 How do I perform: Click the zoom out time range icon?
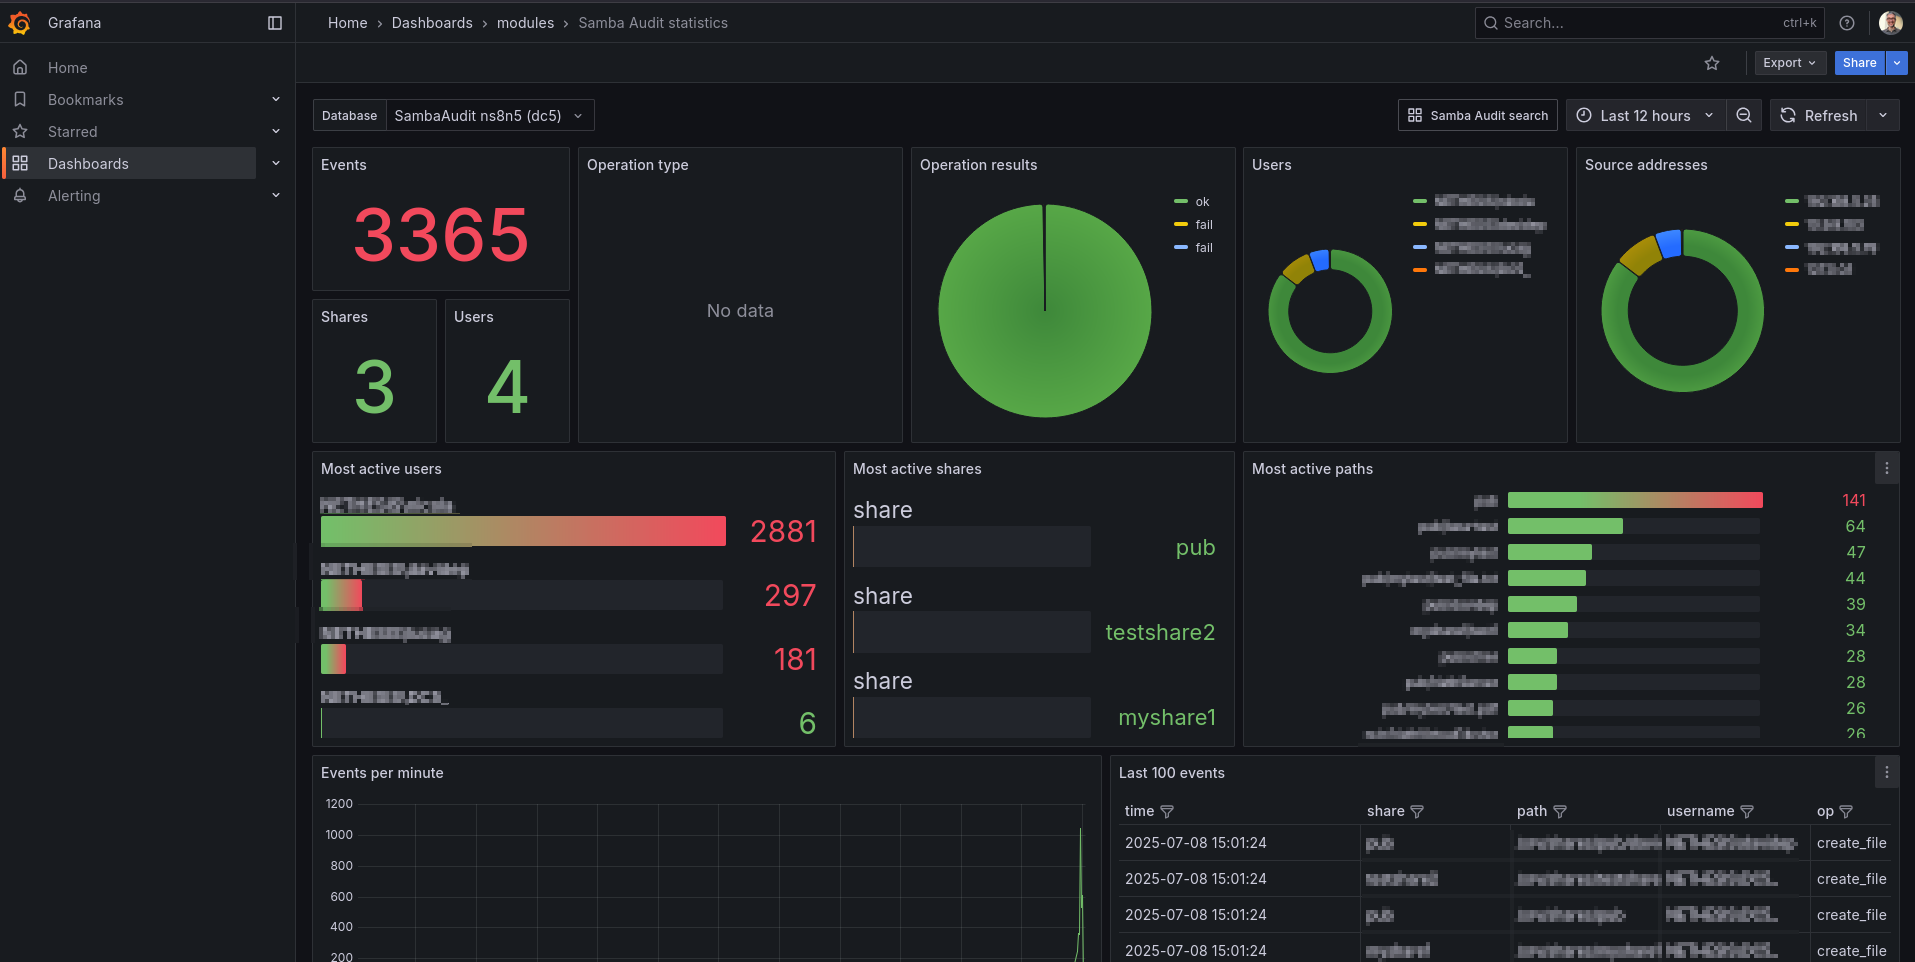click(x=1744, y=116)
